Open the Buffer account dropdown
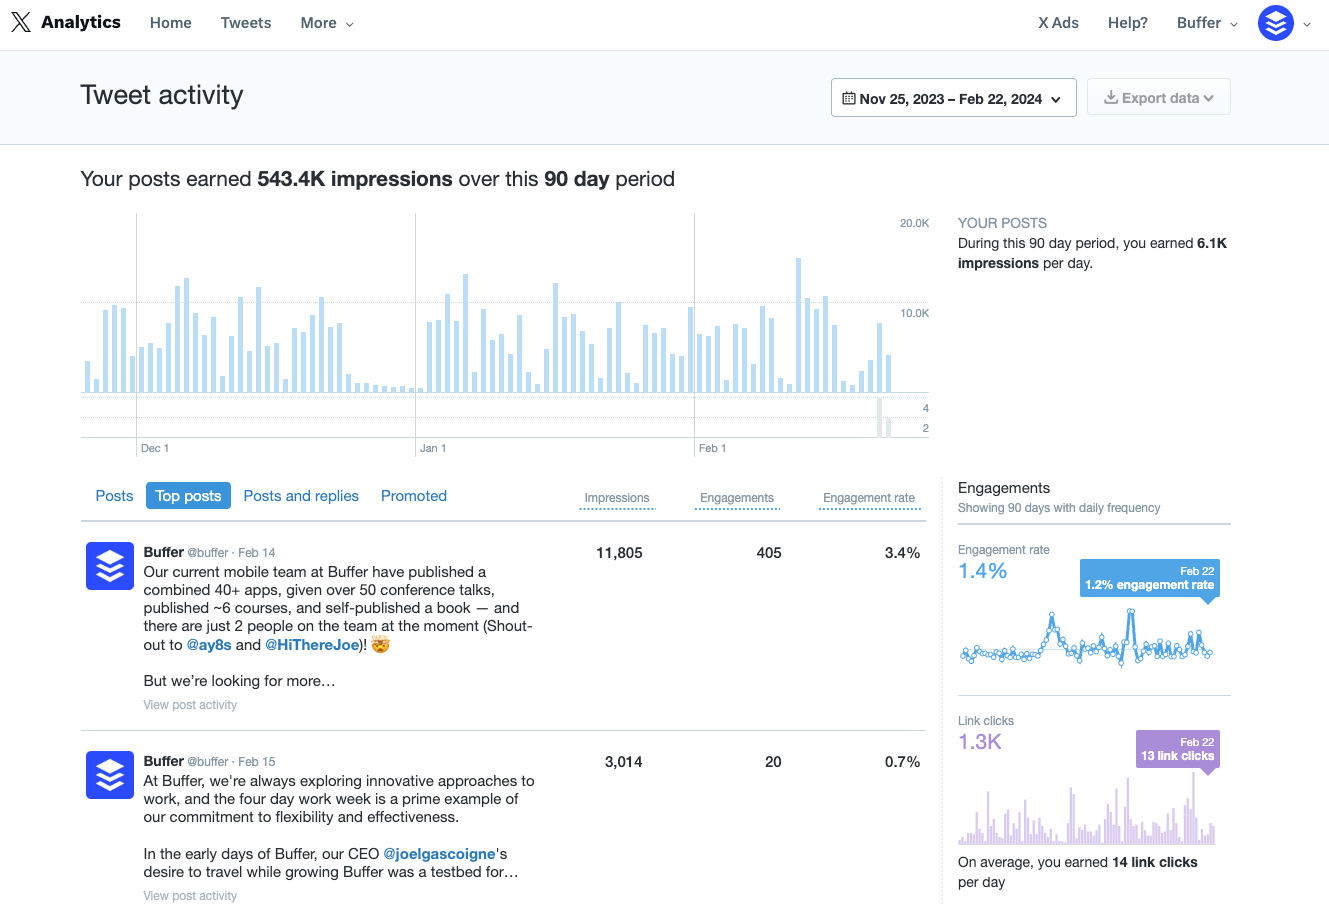This screenshot has height=905, width=1329. tap(1207, 23)
